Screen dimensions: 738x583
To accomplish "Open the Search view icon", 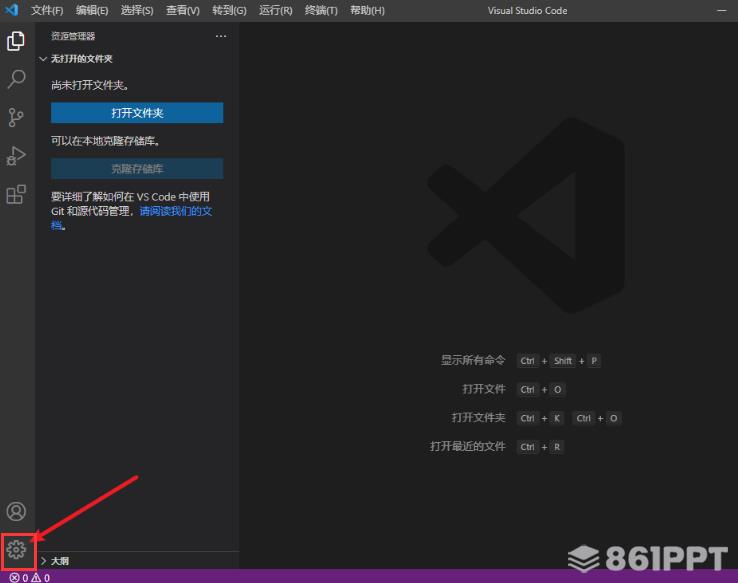I will [x=16, y=80].
